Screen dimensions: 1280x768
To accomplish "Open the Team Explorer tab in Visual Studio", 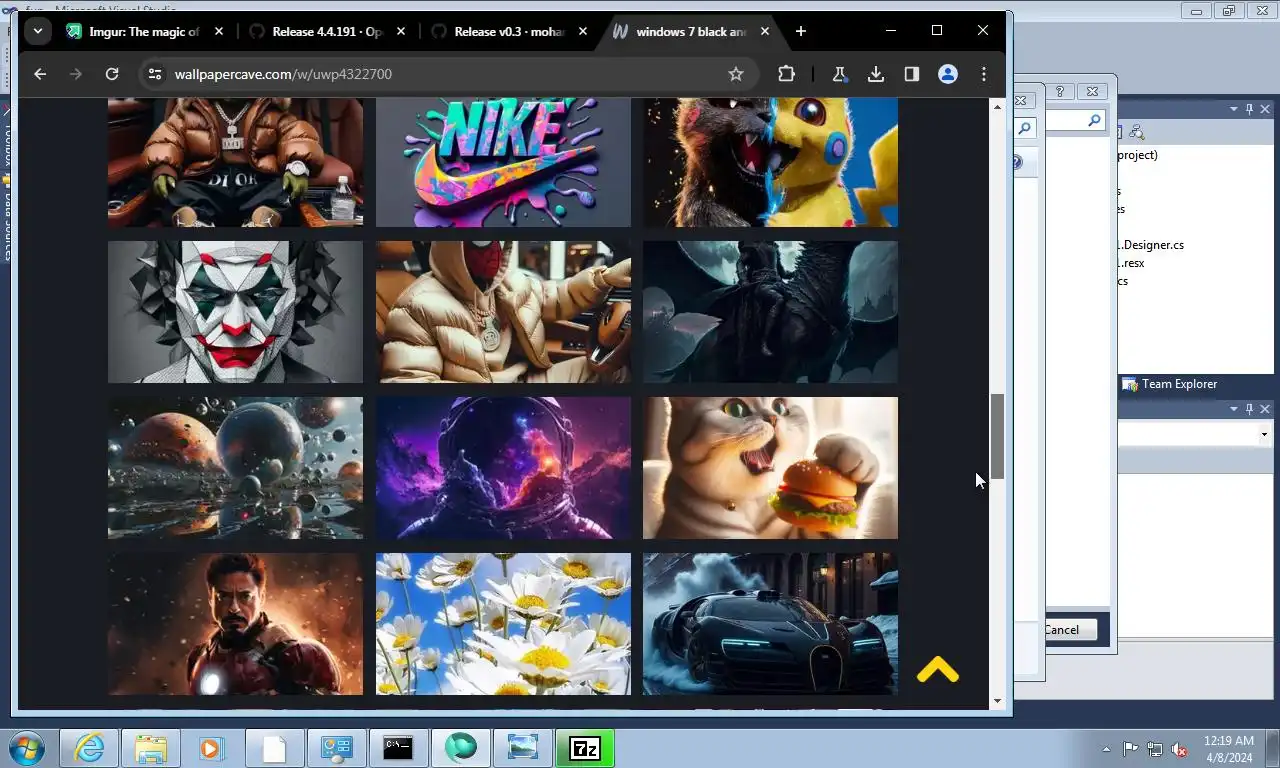I will (1169, 384).
